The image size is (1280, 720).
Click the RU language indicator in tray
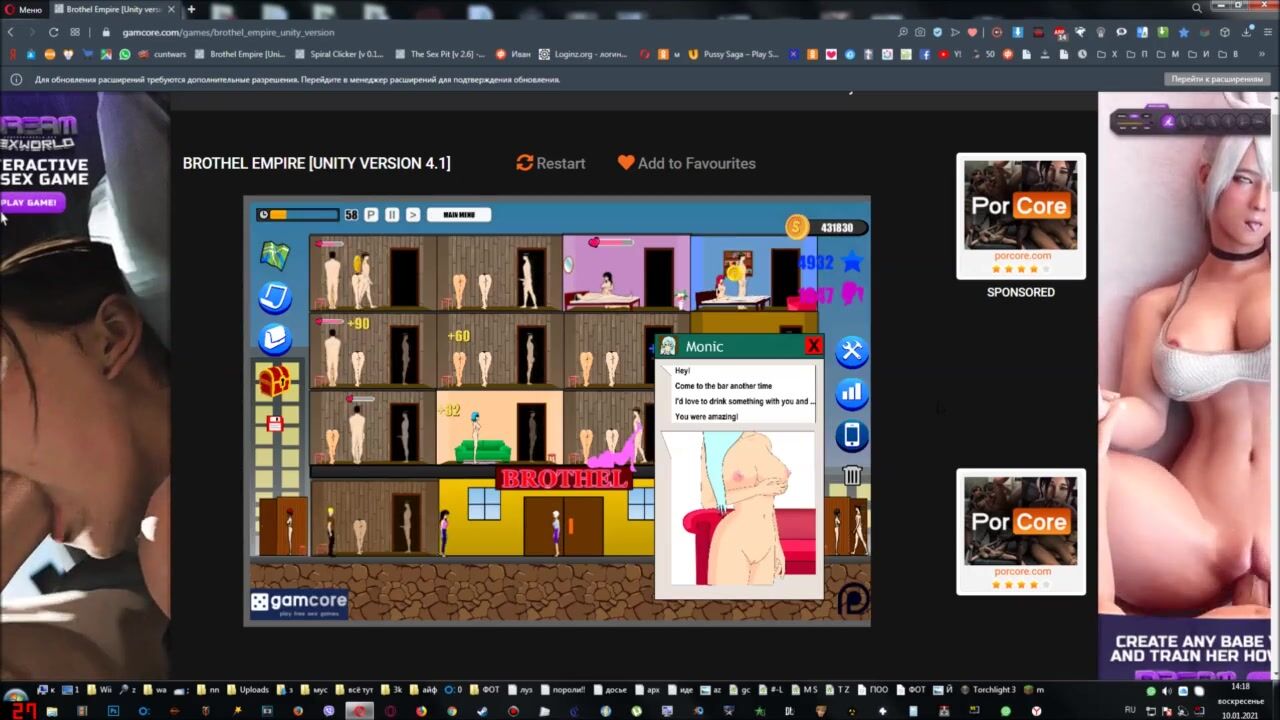[x=1130, y=710]
